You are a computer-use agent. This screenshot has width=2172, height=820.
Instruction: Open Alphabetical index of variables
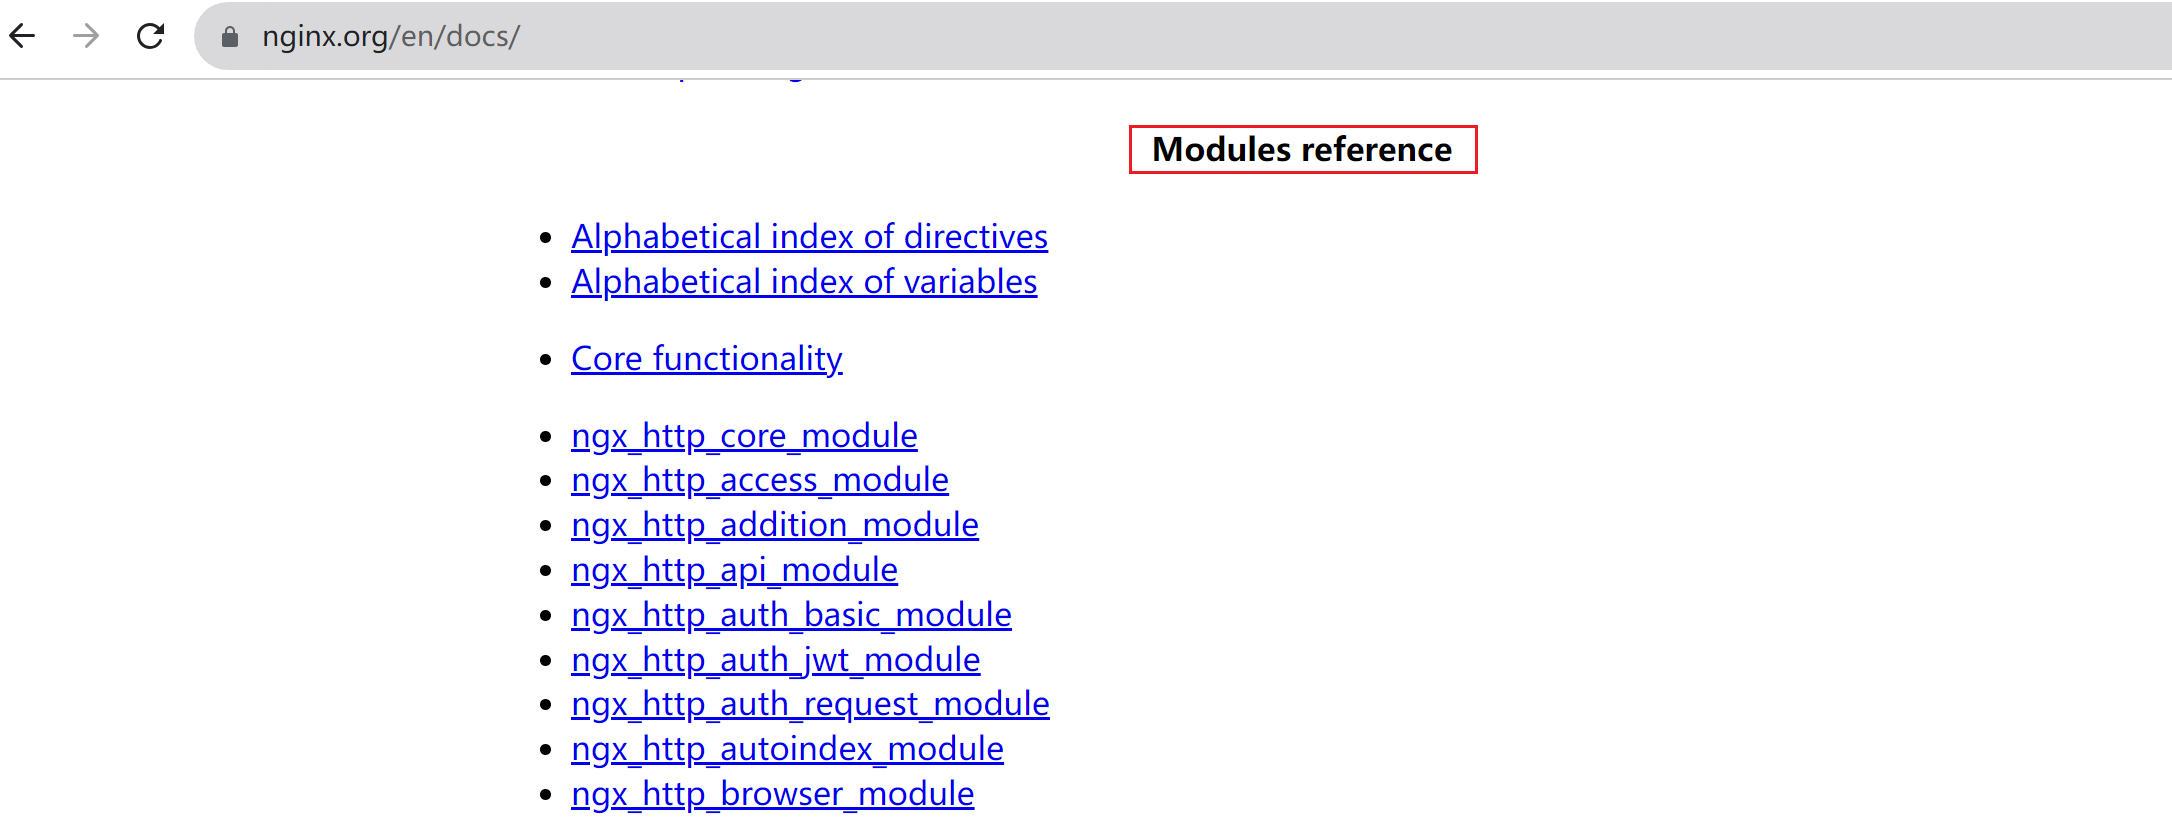pos(803,282)
